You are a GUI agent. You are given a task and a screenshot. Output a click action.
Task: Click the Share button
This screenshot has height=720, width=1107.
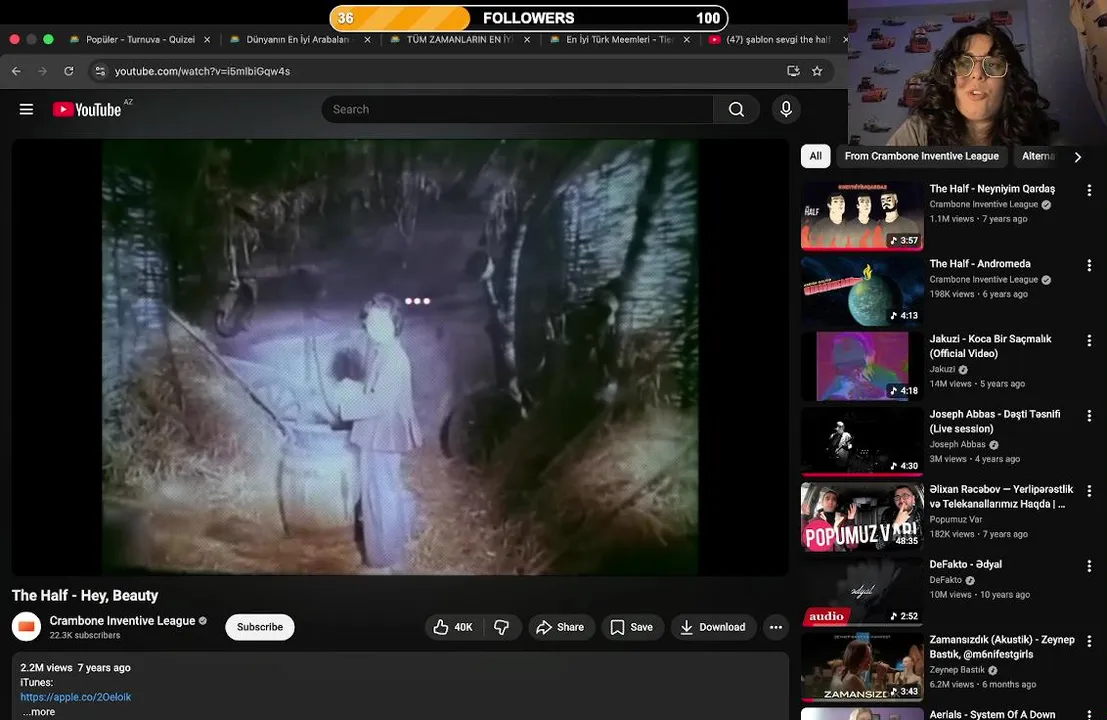click(x=561, y=627)
